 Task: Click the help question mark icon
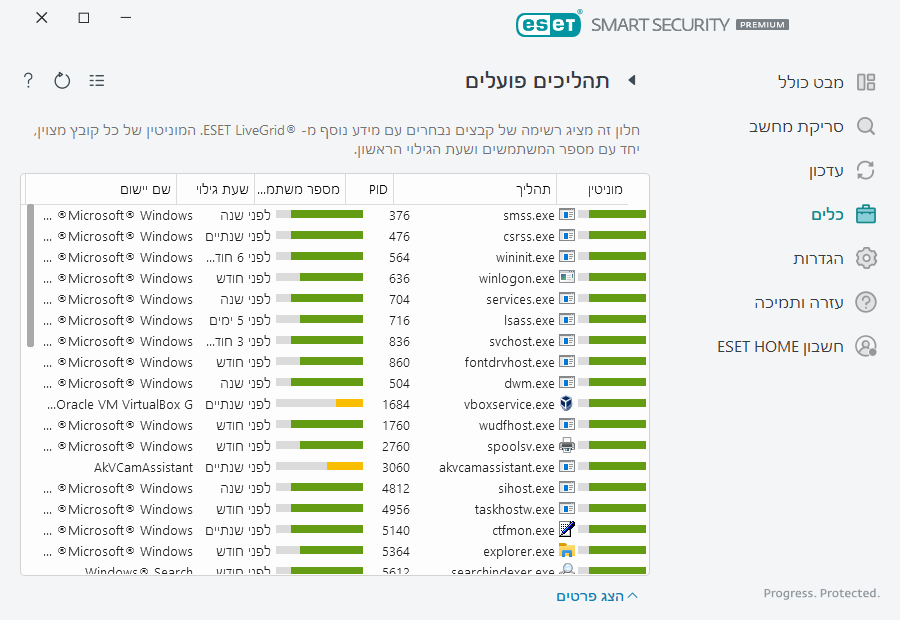(28, 80)
